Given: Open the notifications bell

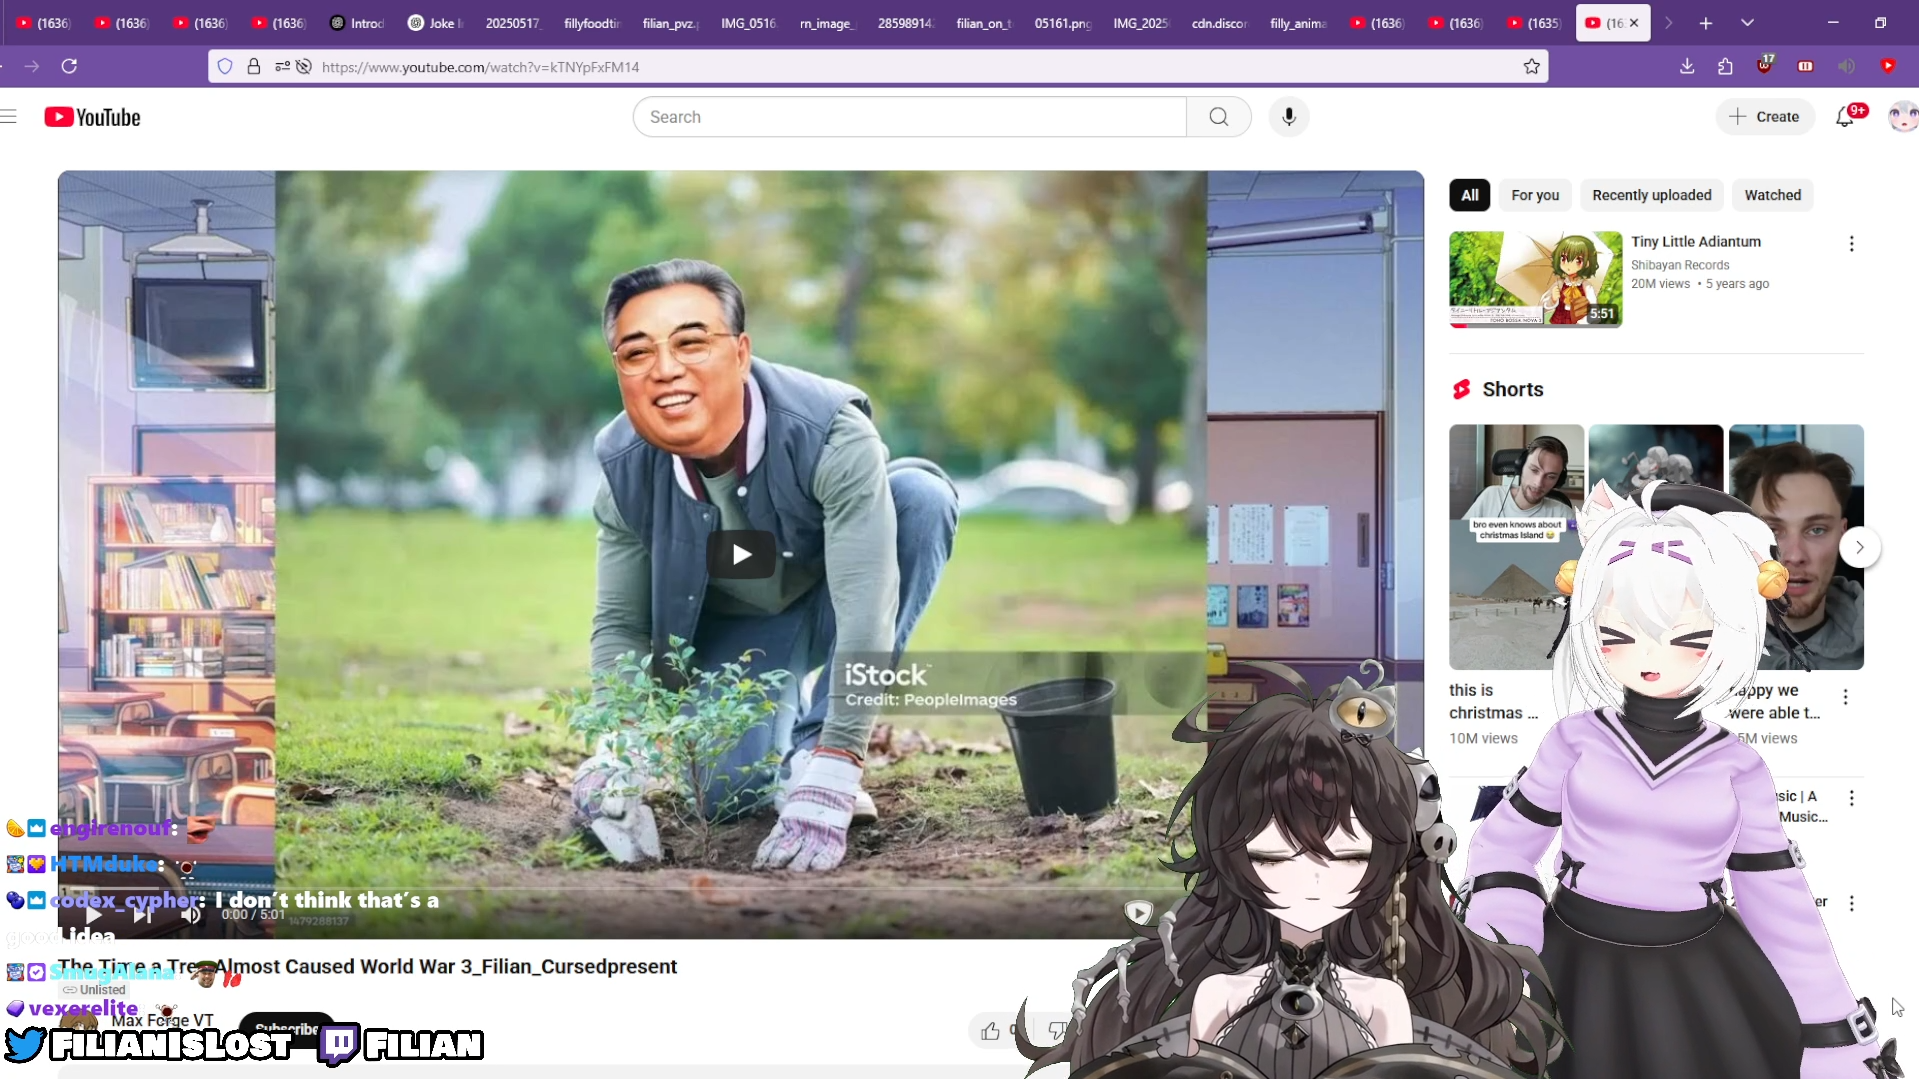Looking at the screenshot, I should 1846,117.
